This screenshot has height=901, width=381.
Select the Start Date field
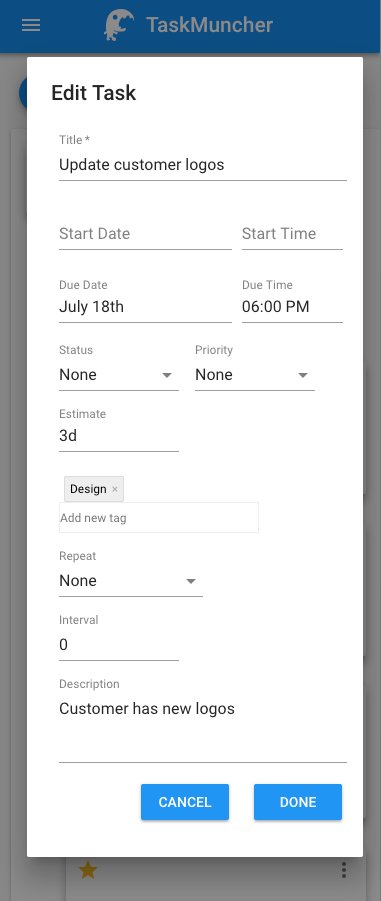point(145,234)
